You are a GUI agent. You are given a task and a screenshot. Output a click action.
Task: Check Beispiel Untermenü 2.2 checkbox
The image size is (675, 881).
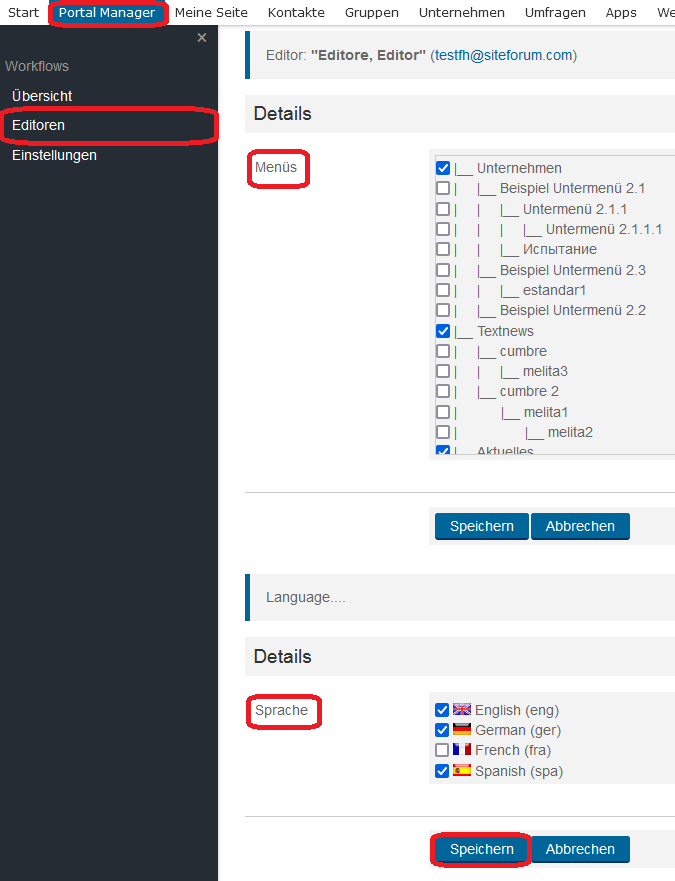coord(443,310)
